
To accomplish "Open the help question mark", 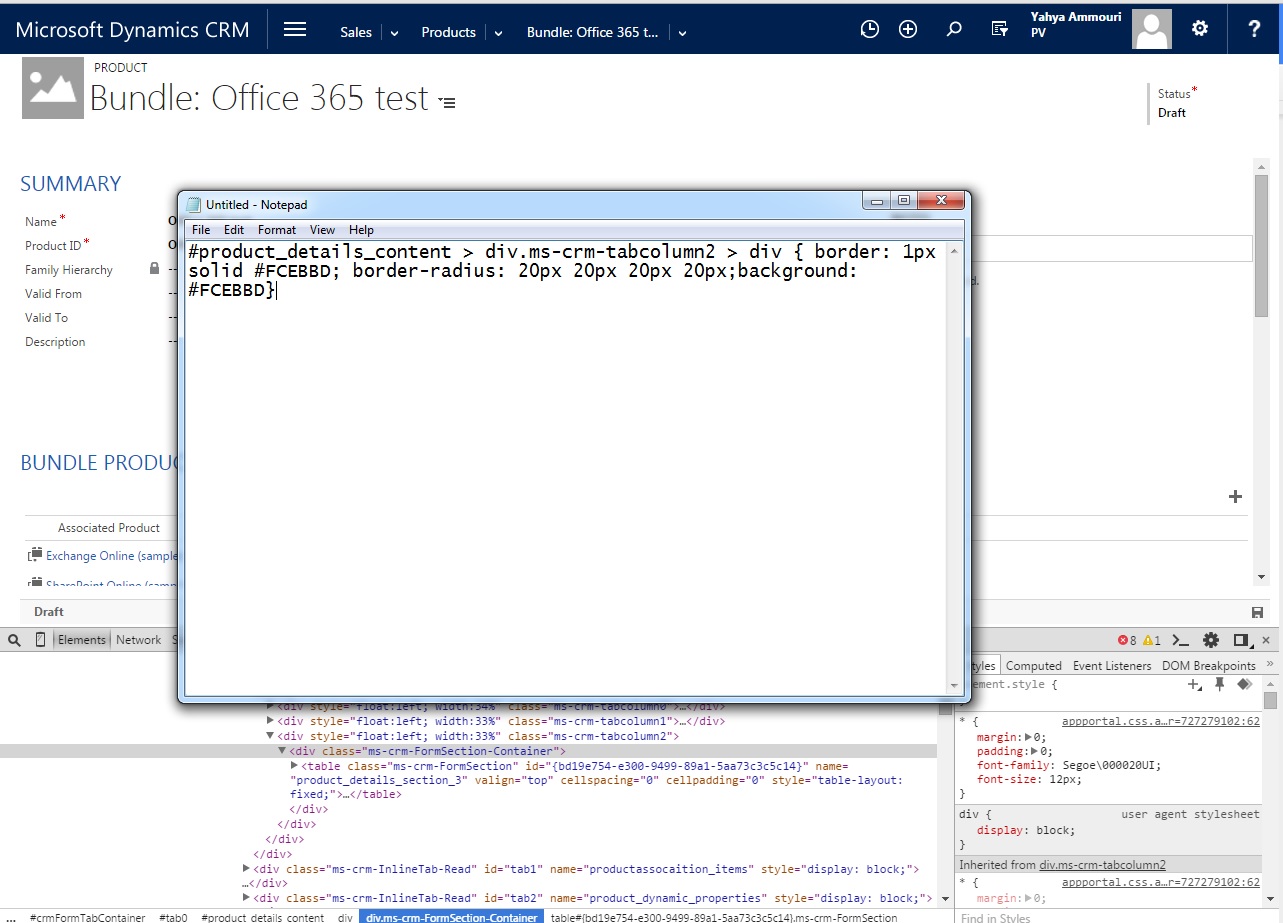I will coord(1254,29).
